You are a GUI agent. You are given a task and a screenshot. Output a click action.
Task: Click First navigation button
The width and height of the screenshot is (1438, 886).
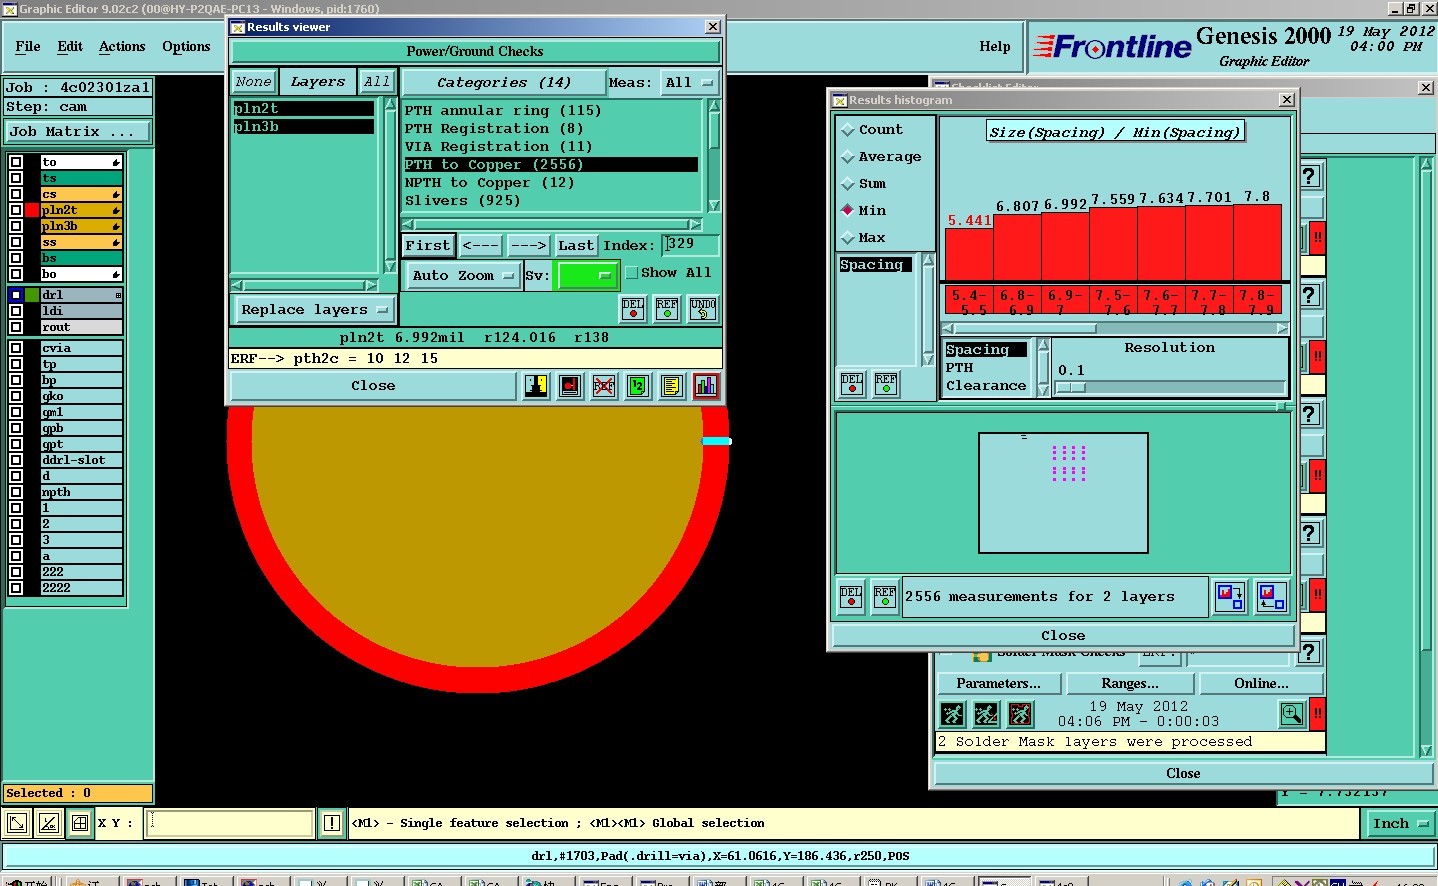click(x=428, y=245)
